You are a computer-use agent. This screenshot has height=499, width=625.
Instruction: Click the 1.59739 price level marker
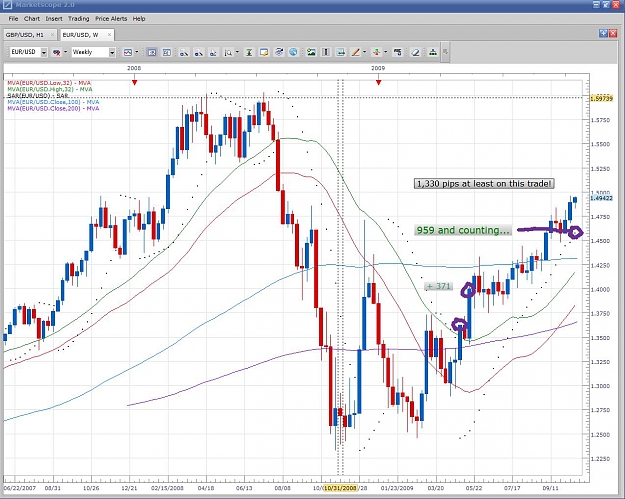click(601, 98)
